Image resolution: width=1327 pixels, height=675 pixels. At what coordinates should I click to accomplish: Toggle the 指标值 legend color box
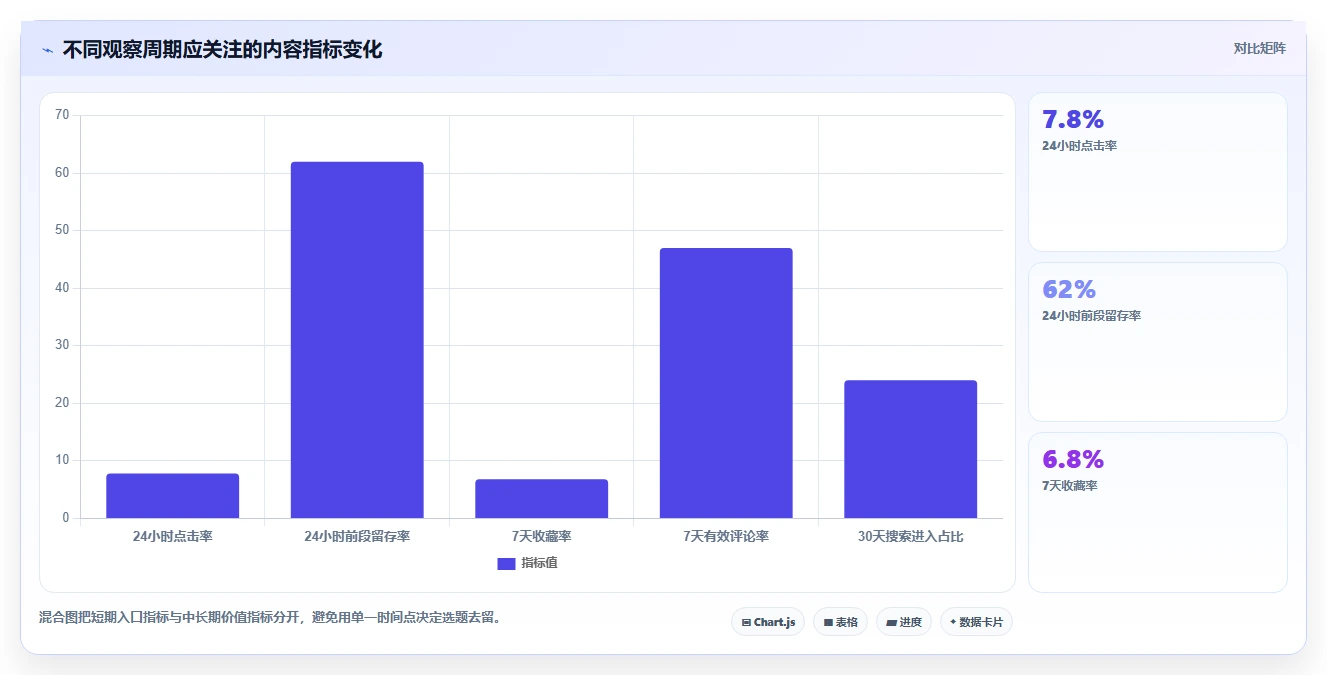(x=506, y=564)
